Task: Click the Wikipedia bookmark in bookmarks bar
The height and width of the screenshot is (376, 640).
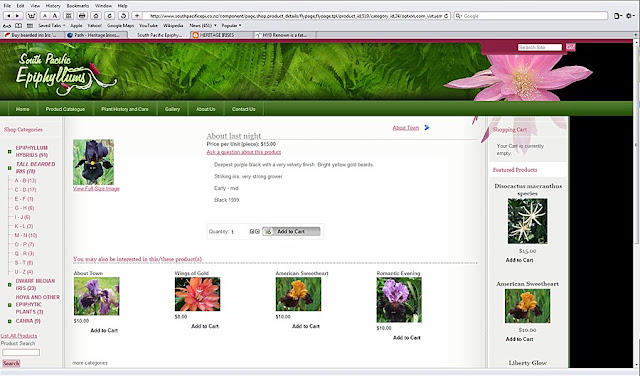Action: click(173, 25)
